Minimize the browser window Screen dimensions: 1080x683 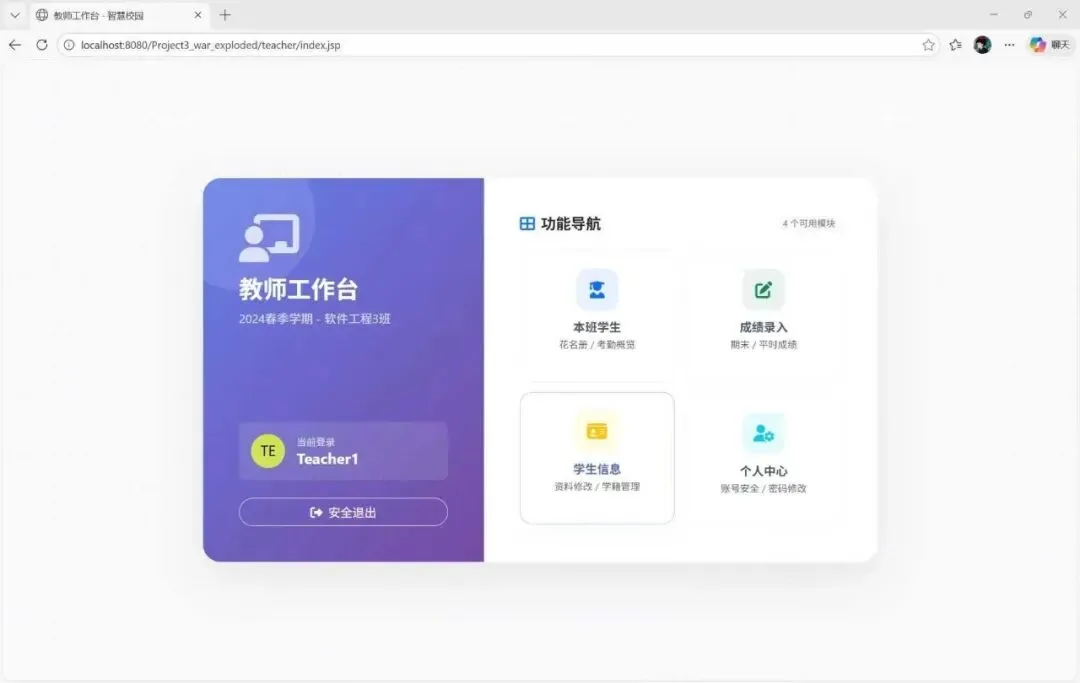click(993, 14)
